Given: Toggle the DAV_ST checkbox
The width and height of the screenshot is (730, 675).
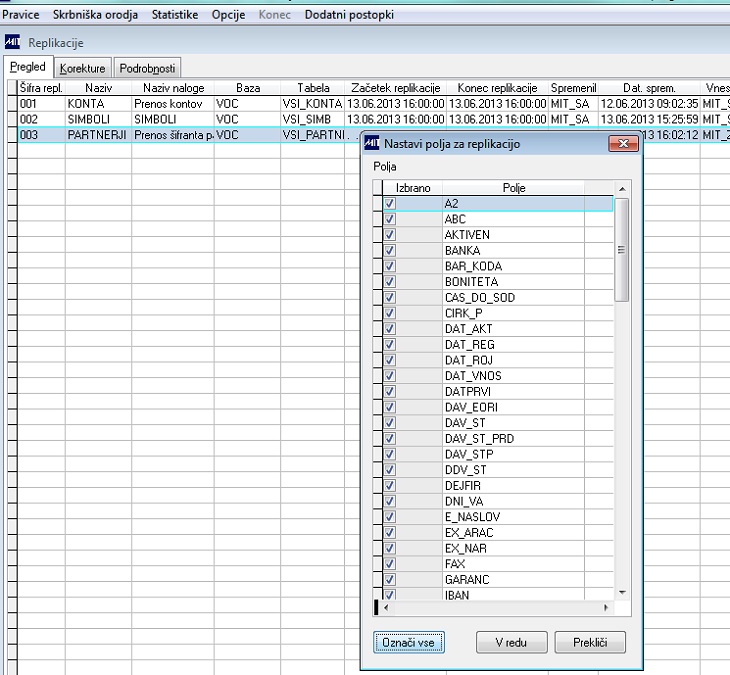Looking at the screenshot, I should [x=390, y=423].
